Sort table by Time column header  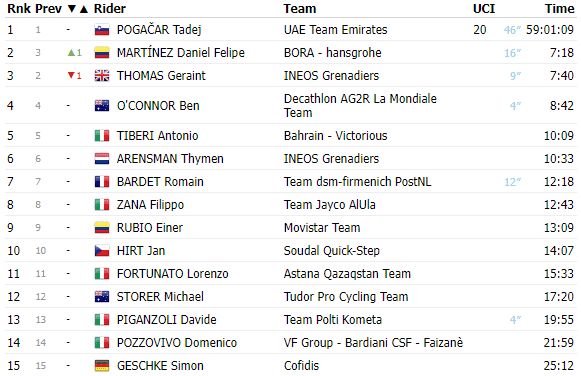coord(559,9)
